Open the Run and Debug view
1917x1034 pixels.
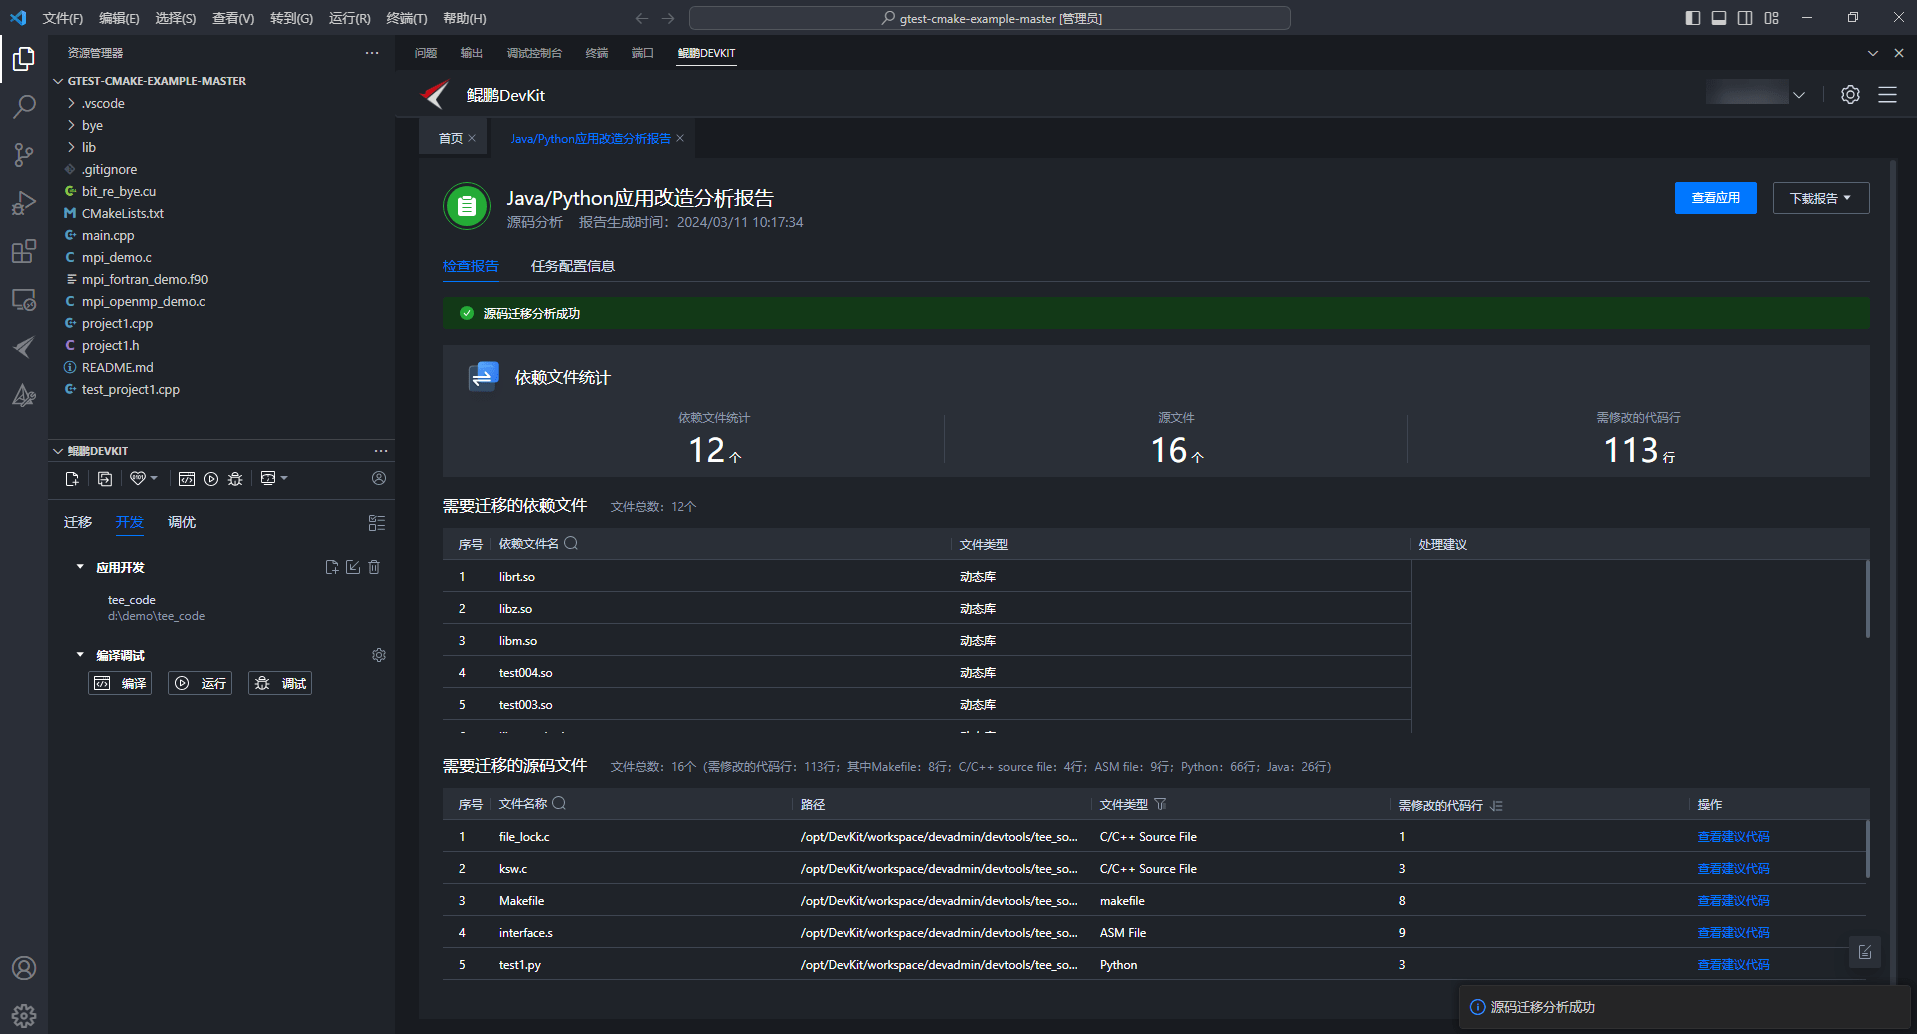[24, 203]
